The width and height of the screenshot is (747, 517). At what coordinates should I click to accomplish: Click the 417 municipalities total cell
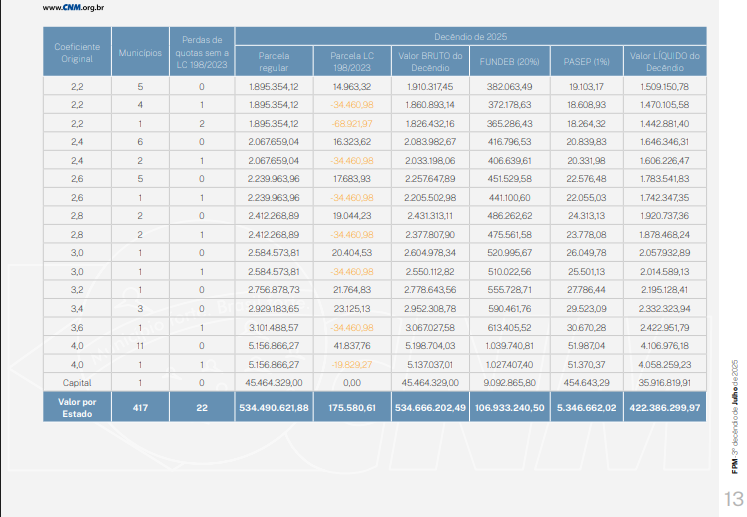point(140,407)
